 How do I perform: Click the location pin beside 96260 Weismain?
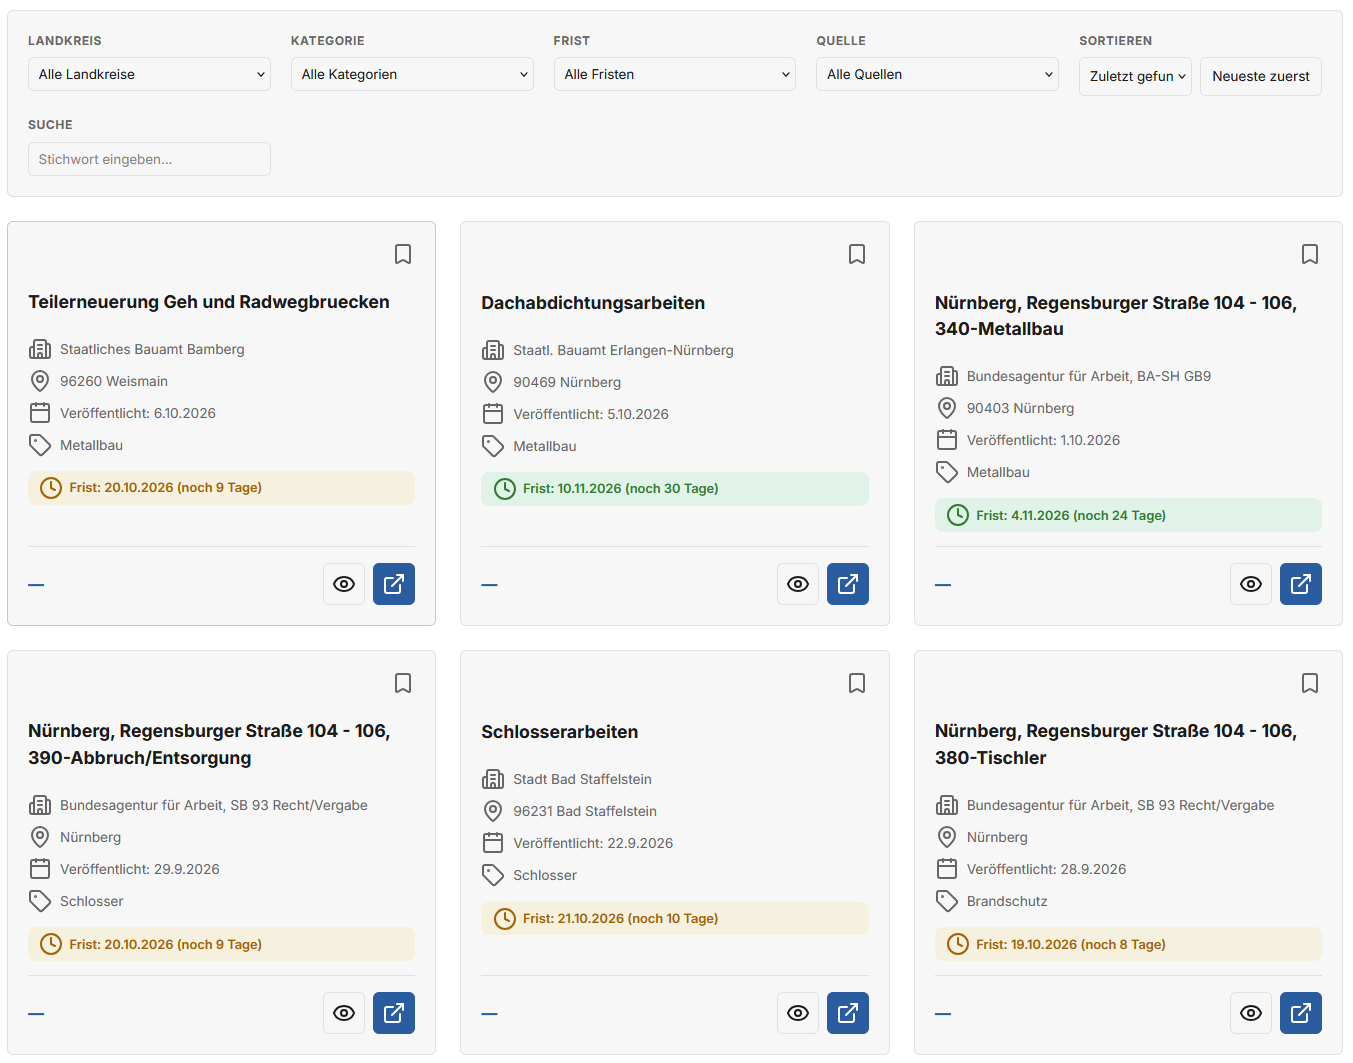coord(40,381)
